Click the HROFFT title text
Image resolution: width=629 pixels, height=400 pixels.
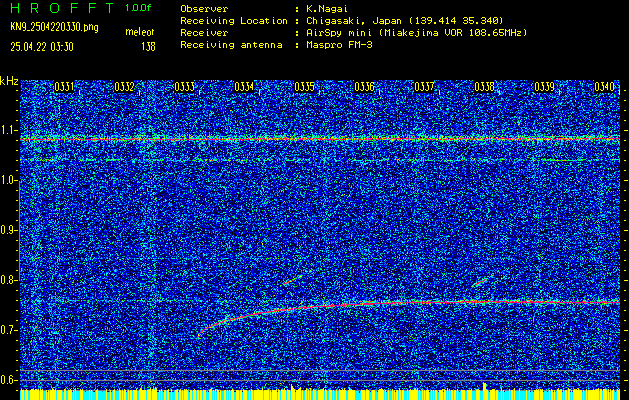pyautogui.click(x=62, y=8)
